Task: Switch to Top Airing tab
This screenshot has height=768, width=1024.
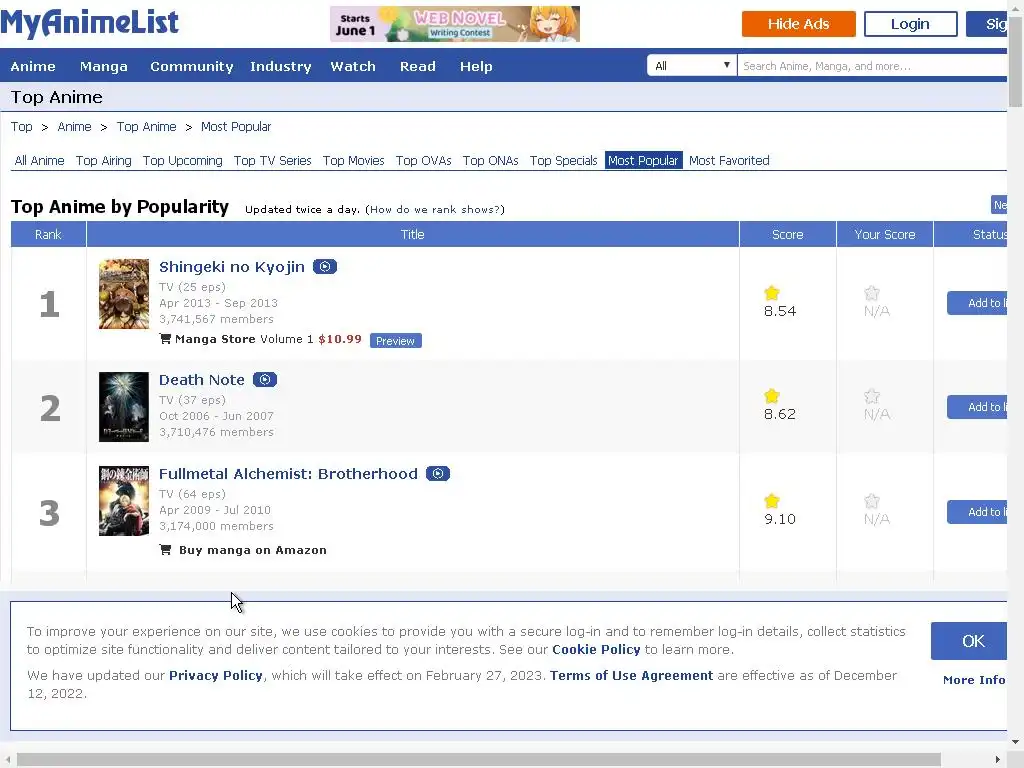Action: (x=103, y=161)
